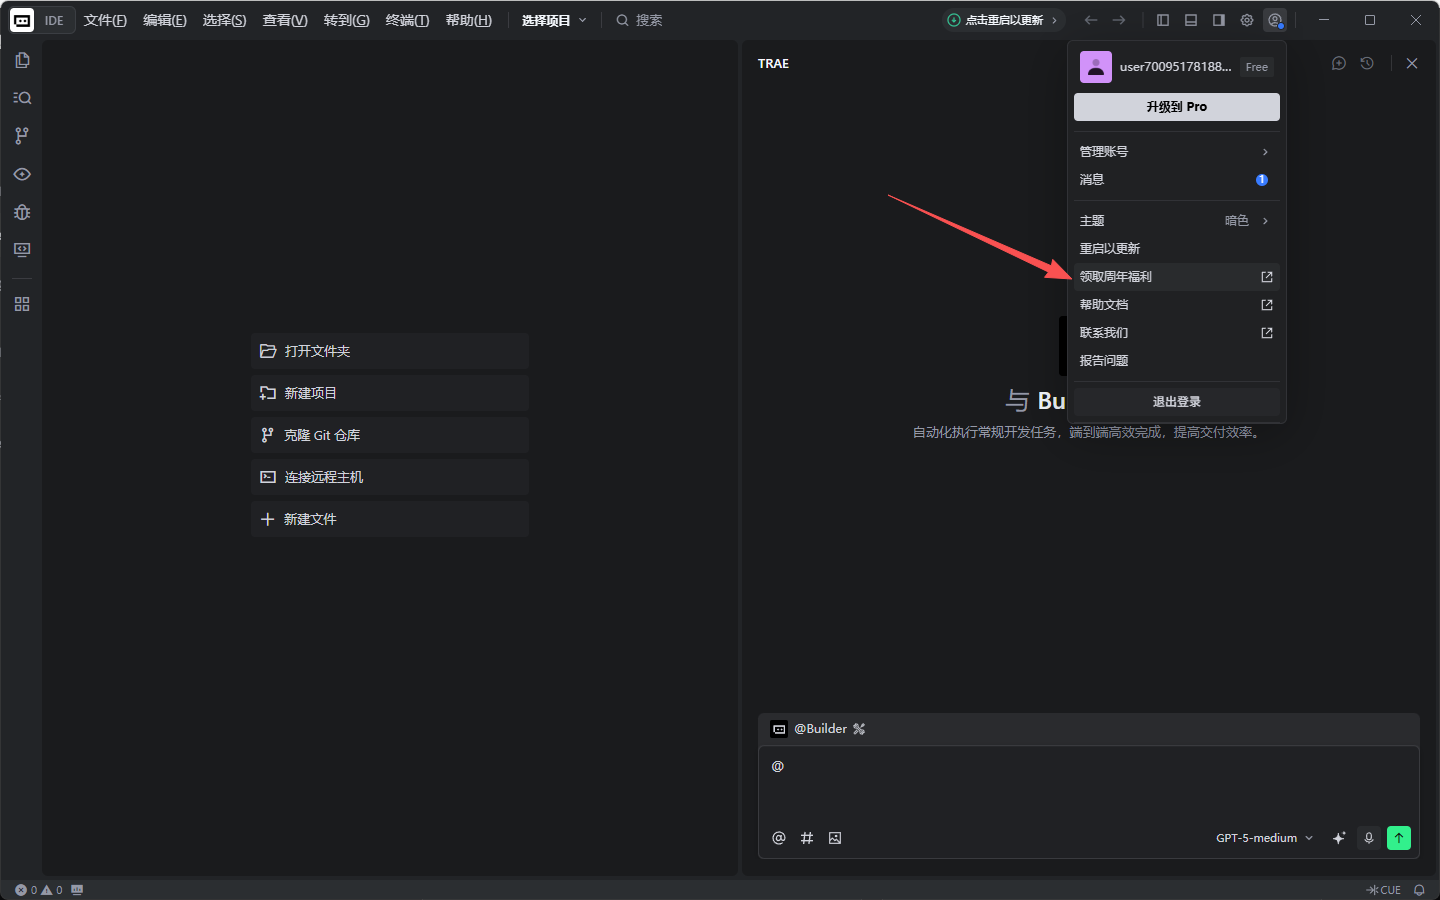Click 打开文件夹 open folder option
The image size is (1440, 900).
pyautogui.click(x=389, y=351)
